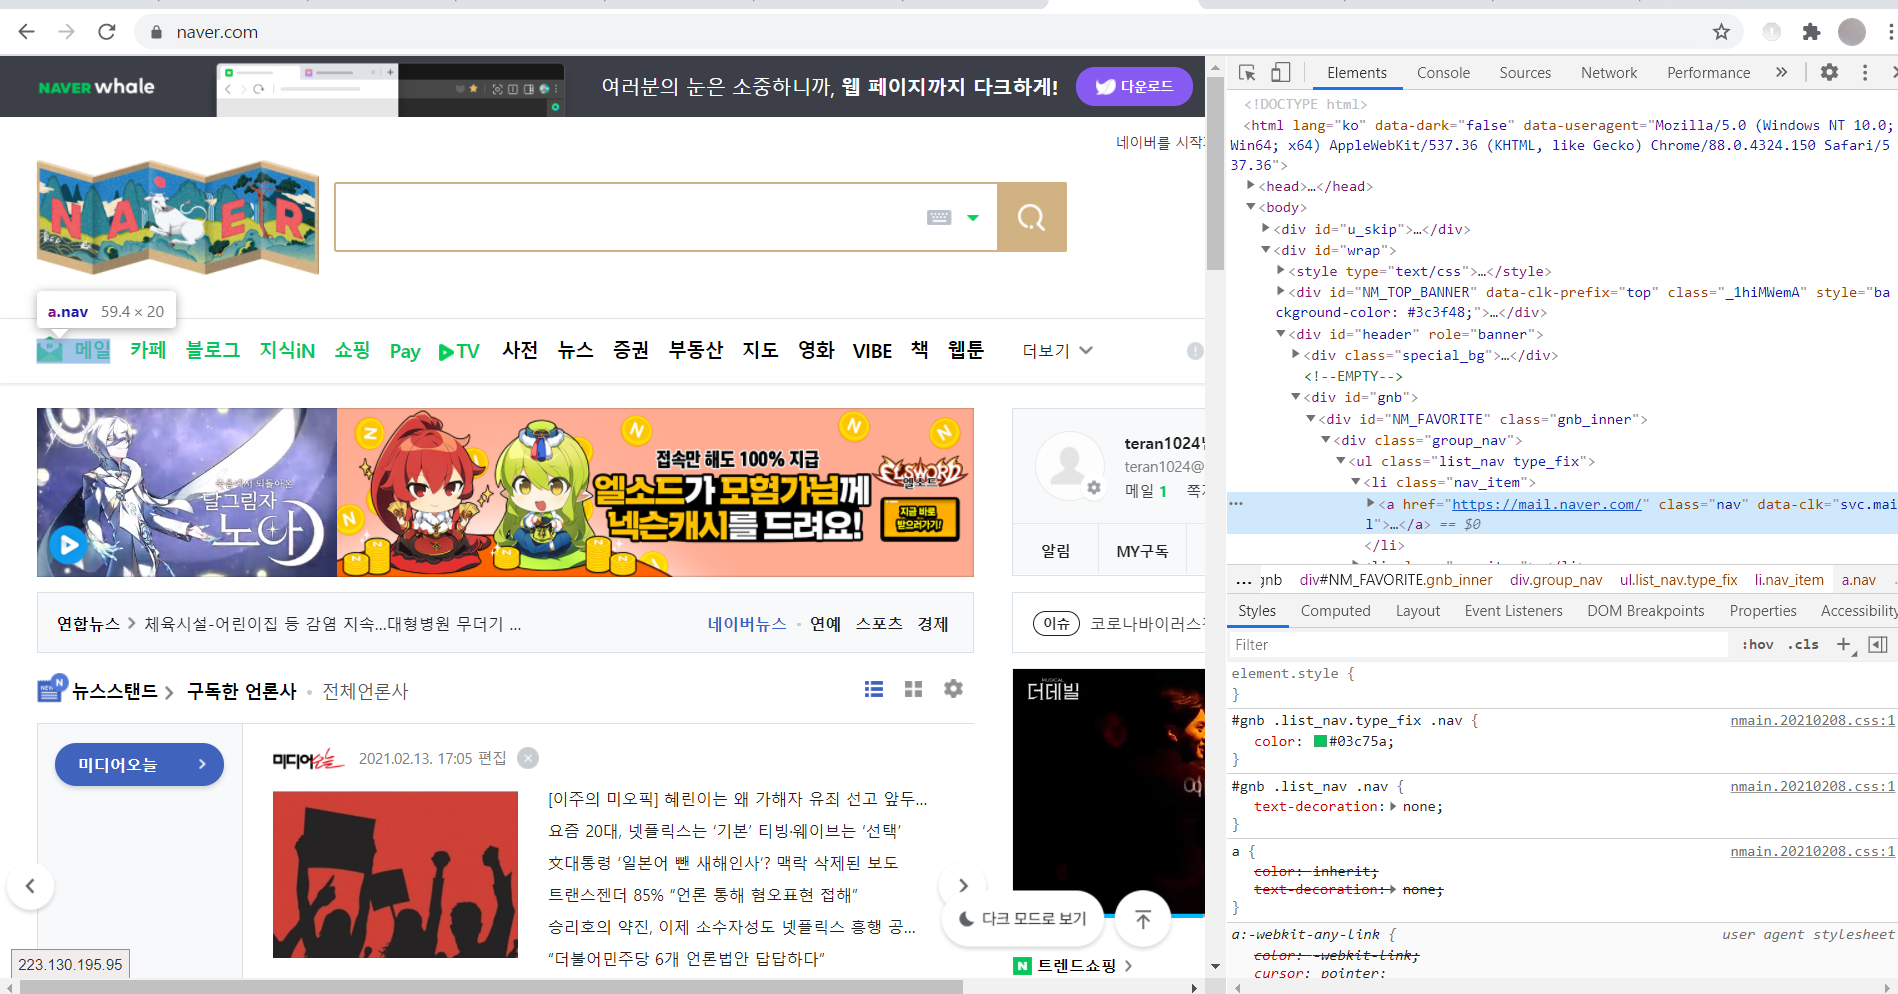This screenshot has height=994, width=1898.
Task: Open the 블로그 navigation link
Action: 213,350
